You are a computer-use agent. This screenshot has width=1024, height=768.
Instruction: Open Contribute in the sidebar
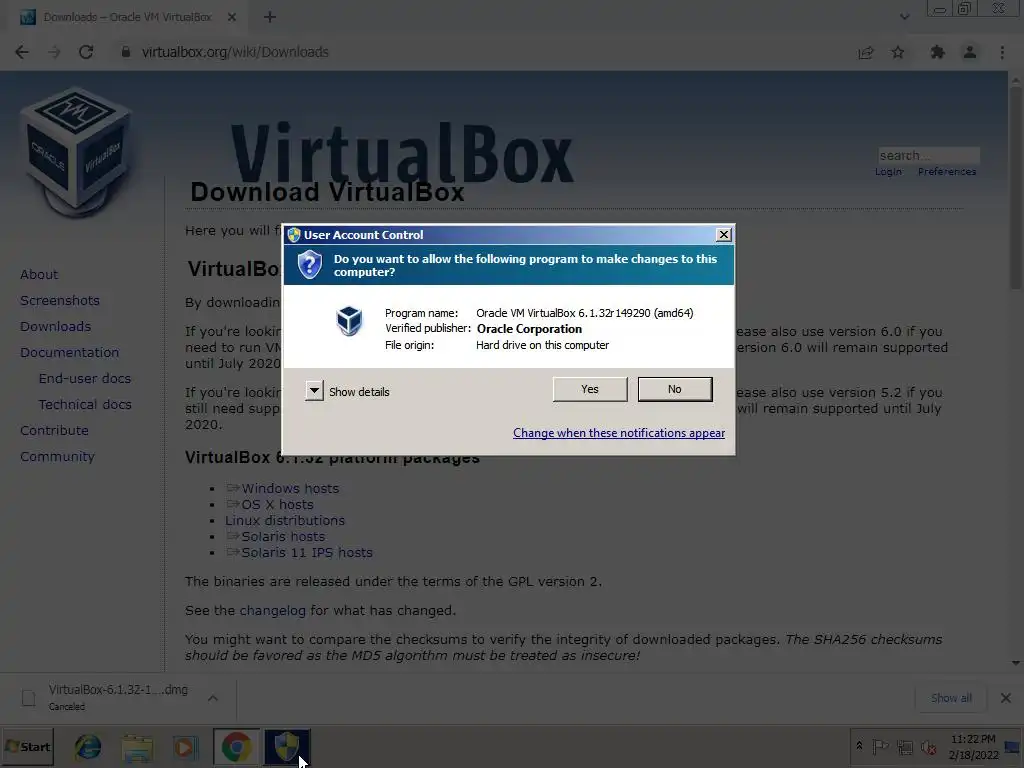[x=54, y=431]
